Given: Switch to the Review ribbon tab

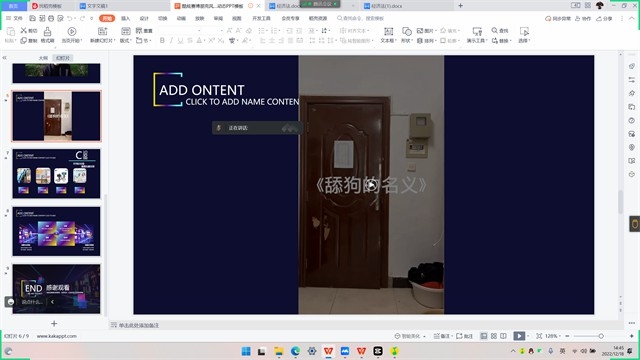Looking at the screenshot, I should point(218,18).
